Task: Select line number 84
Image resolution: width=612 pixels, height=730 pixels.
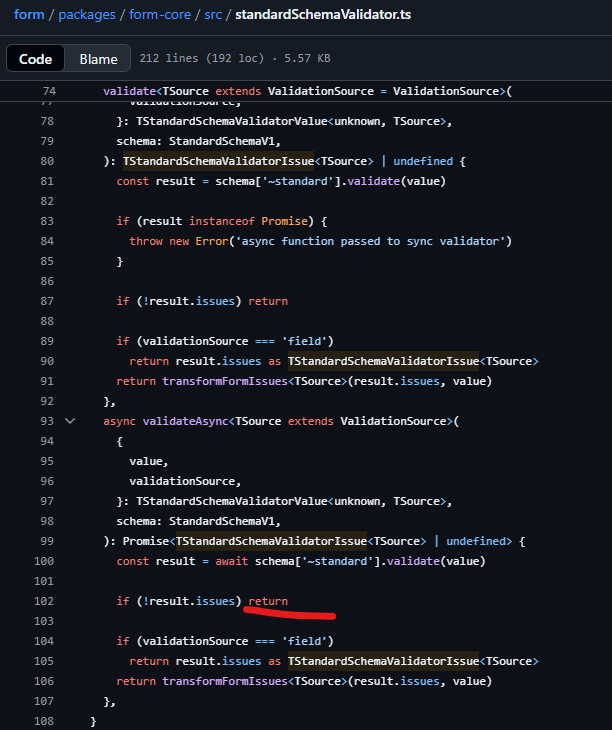Action: [x=47, y=241]
